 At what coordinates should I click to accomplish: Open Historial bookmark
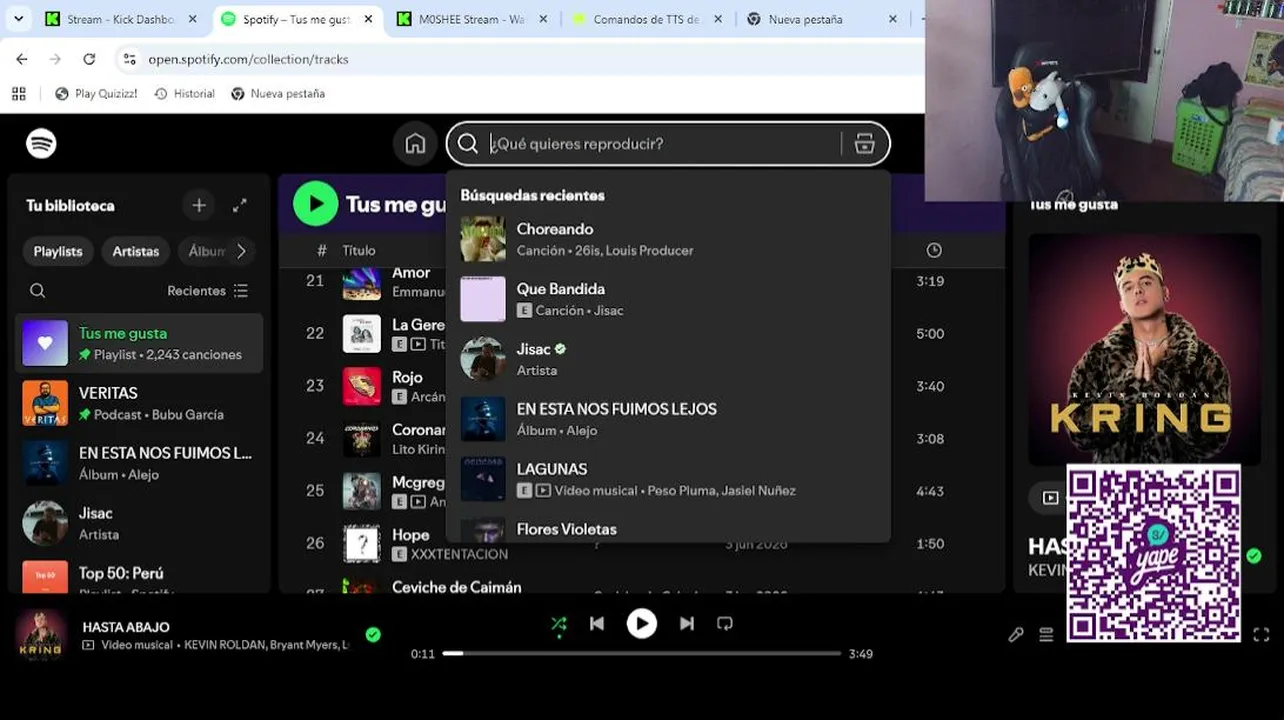184,94
